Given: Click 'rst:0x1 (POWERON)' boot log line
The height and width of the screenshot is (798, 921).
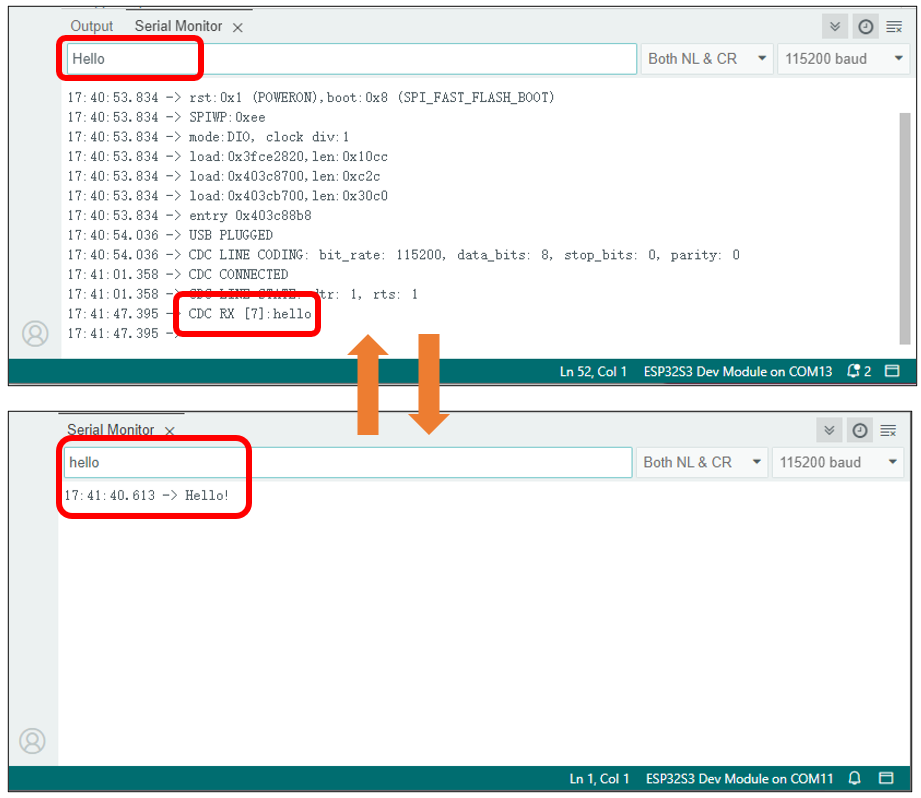Looking at the screenshot, I should pos(311,97).
